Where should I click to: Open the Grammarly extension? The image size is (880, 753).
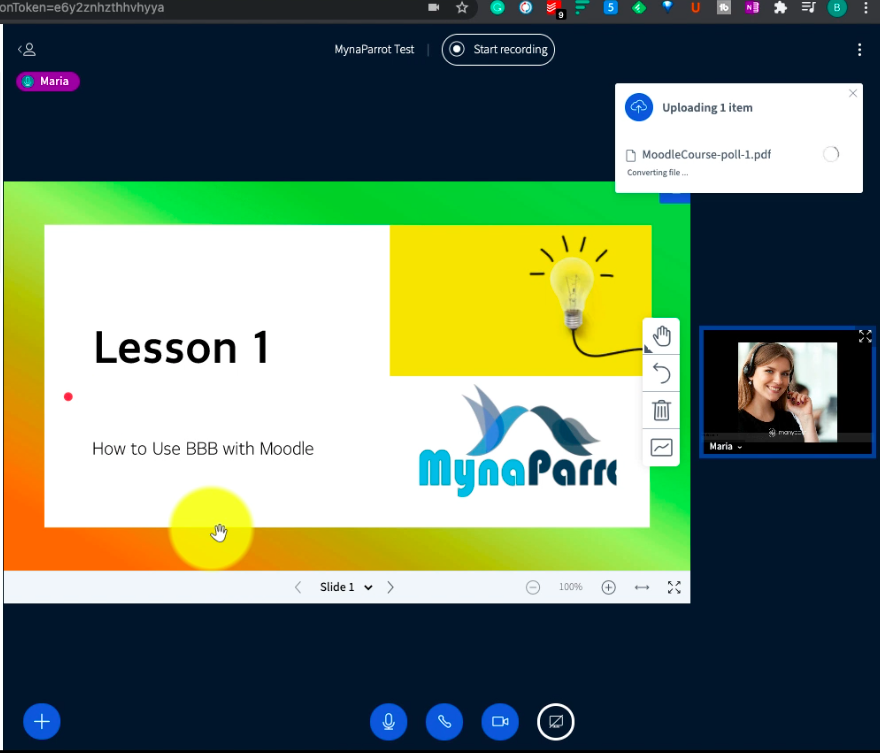click(497, 8)
